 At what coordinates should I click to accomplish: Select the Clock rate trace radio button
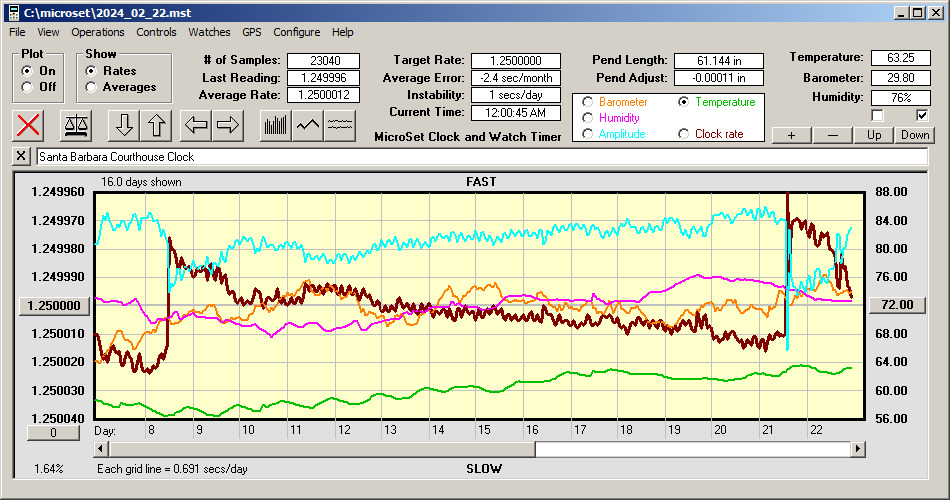[x=683, y=134]
